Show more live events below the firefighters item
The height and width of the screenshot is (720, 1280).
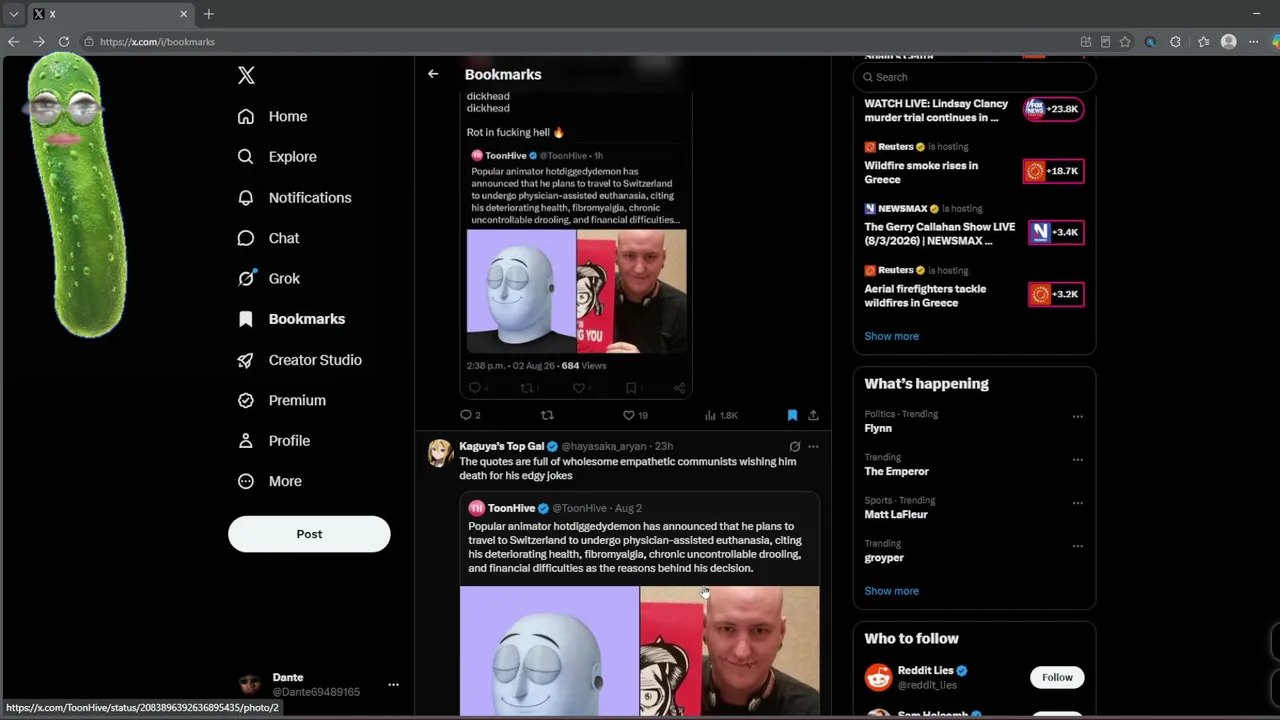(x=891, y=336)
